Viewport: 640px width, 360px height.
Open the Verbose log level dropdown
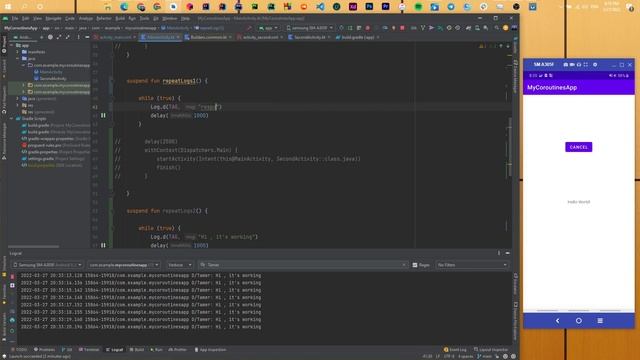pos(179,265)
